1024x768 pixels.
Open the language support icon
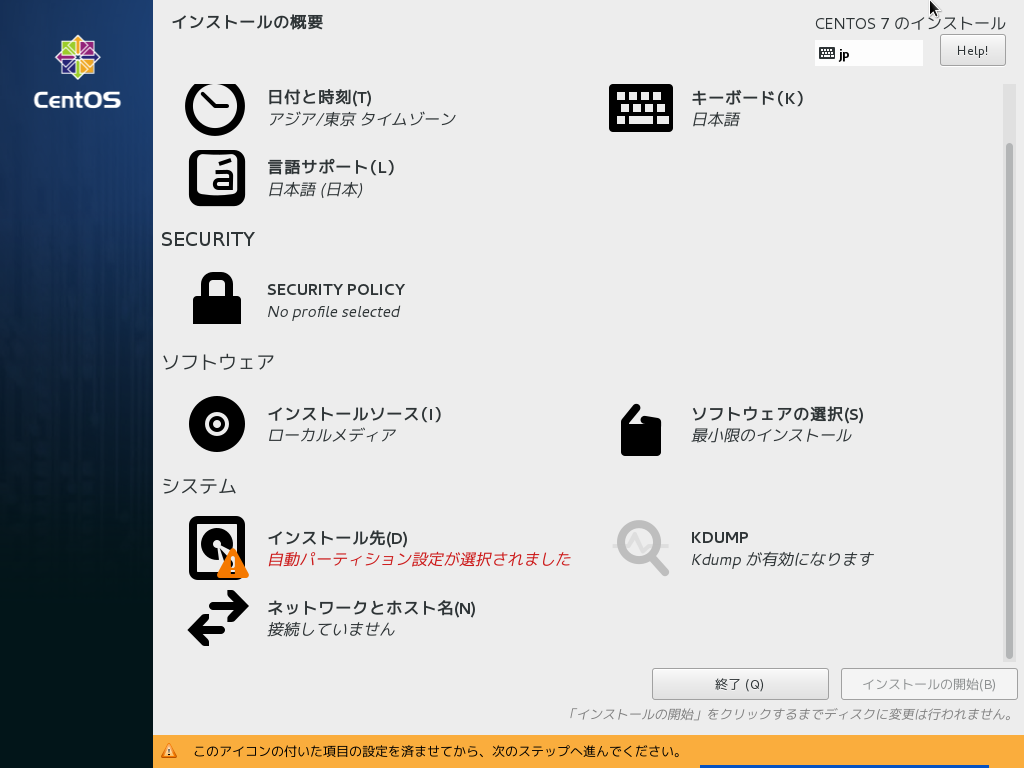217,178
